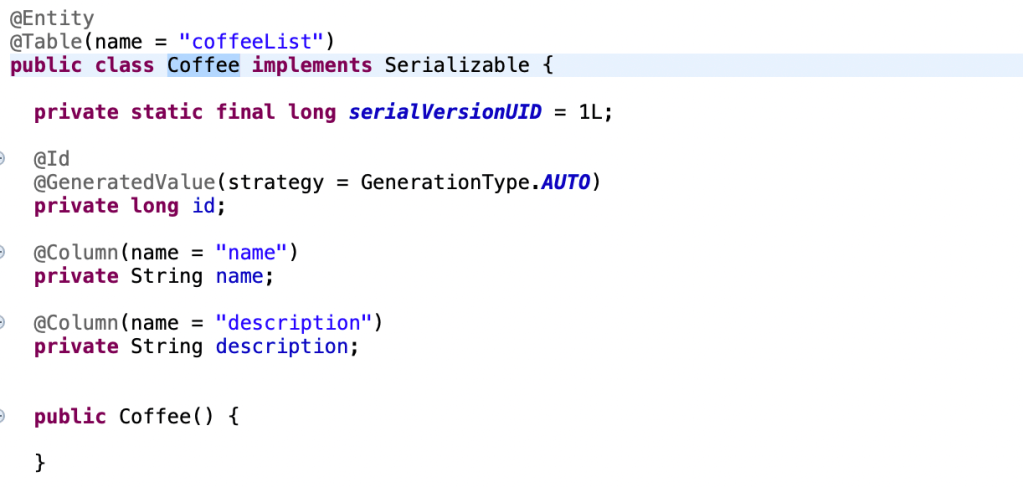Click the @Entity annotation
1023x487 pixels.
click(x=52, y=18)
